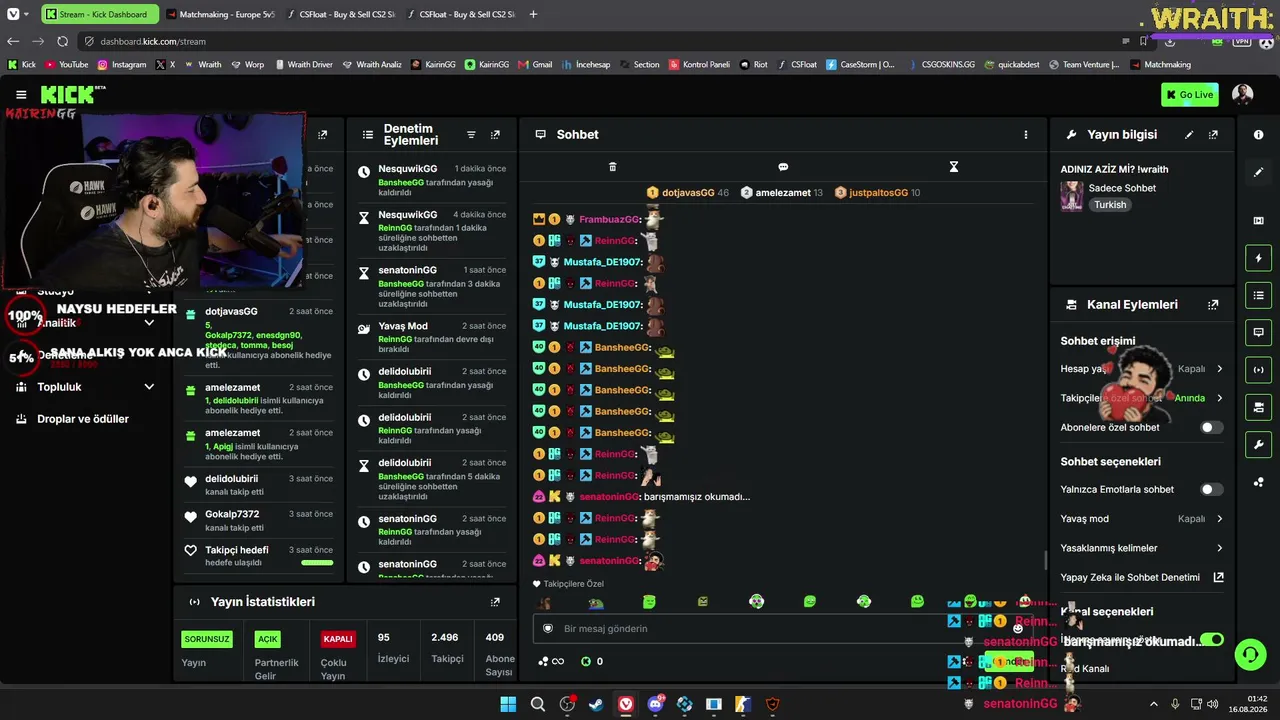Pop out the Yayın İstatistikleri panel
The image size is (1280, 720).
(495, 602)
